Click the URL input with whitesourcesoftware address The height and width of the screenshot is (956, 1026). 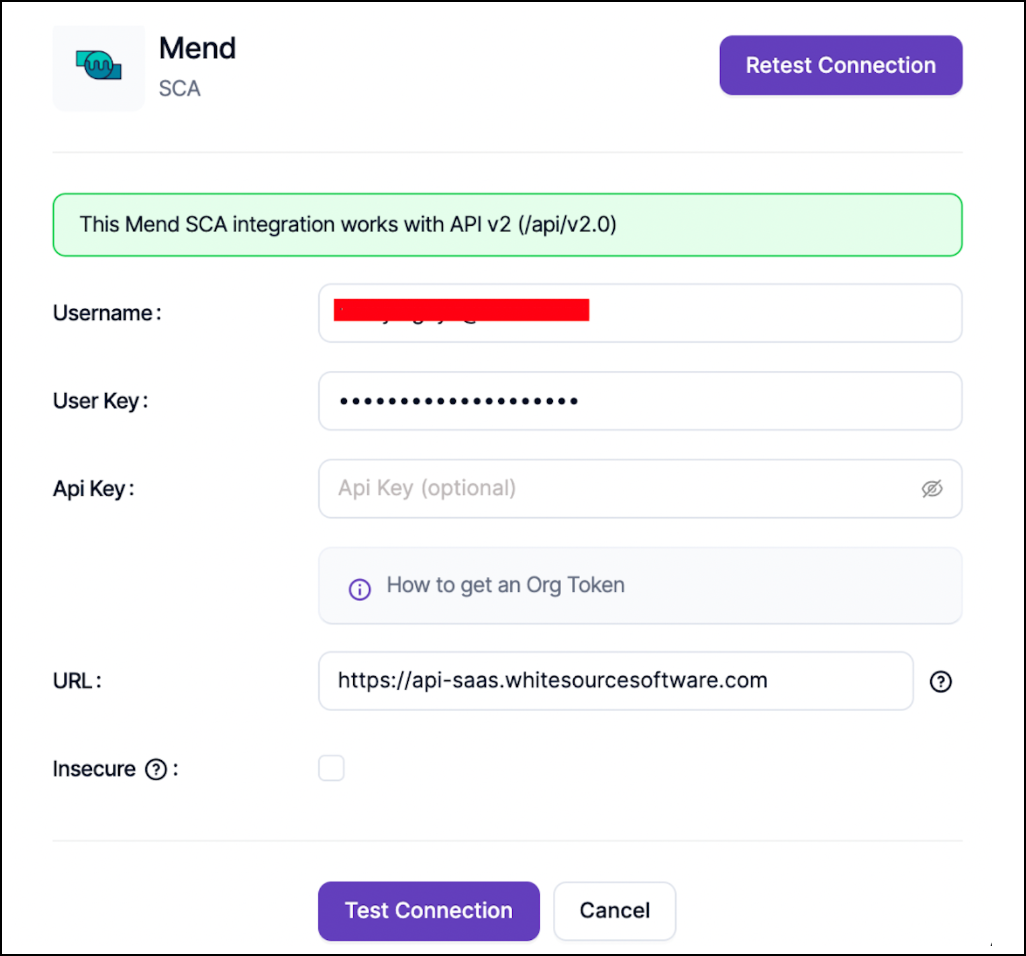[615, 681]
